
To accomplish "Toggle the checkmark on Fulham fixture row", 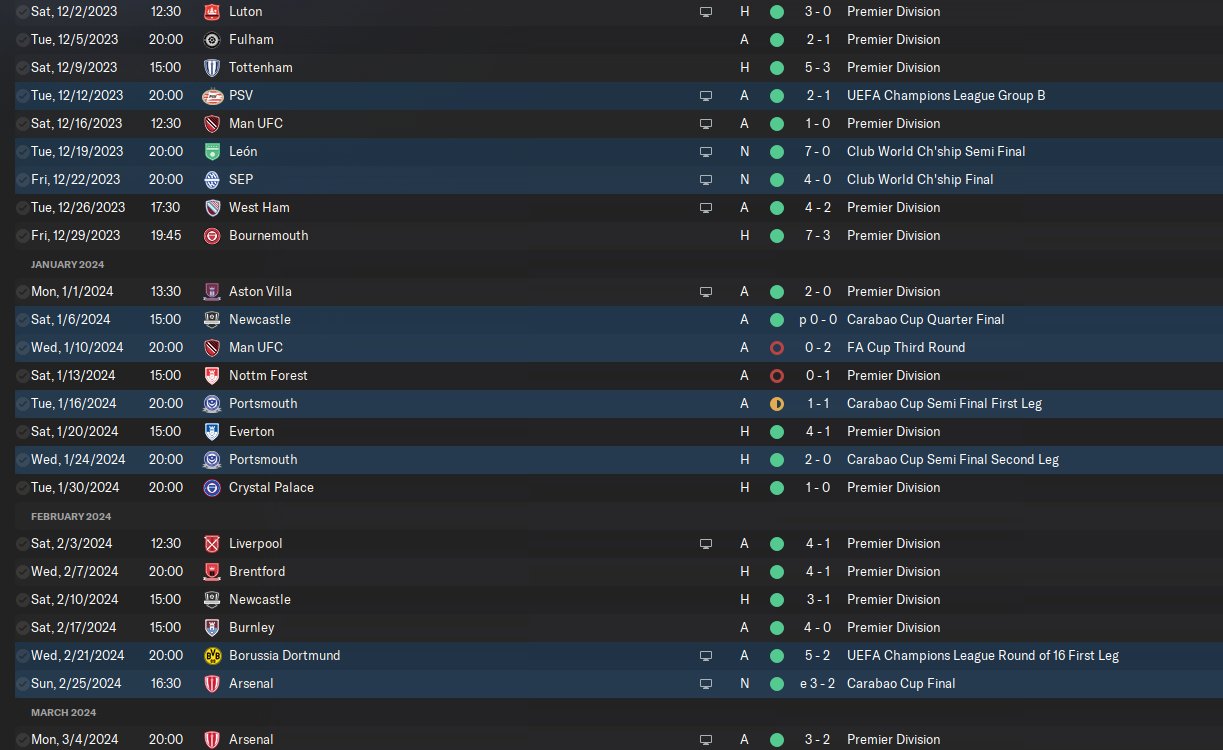I will tap(22, 40).
